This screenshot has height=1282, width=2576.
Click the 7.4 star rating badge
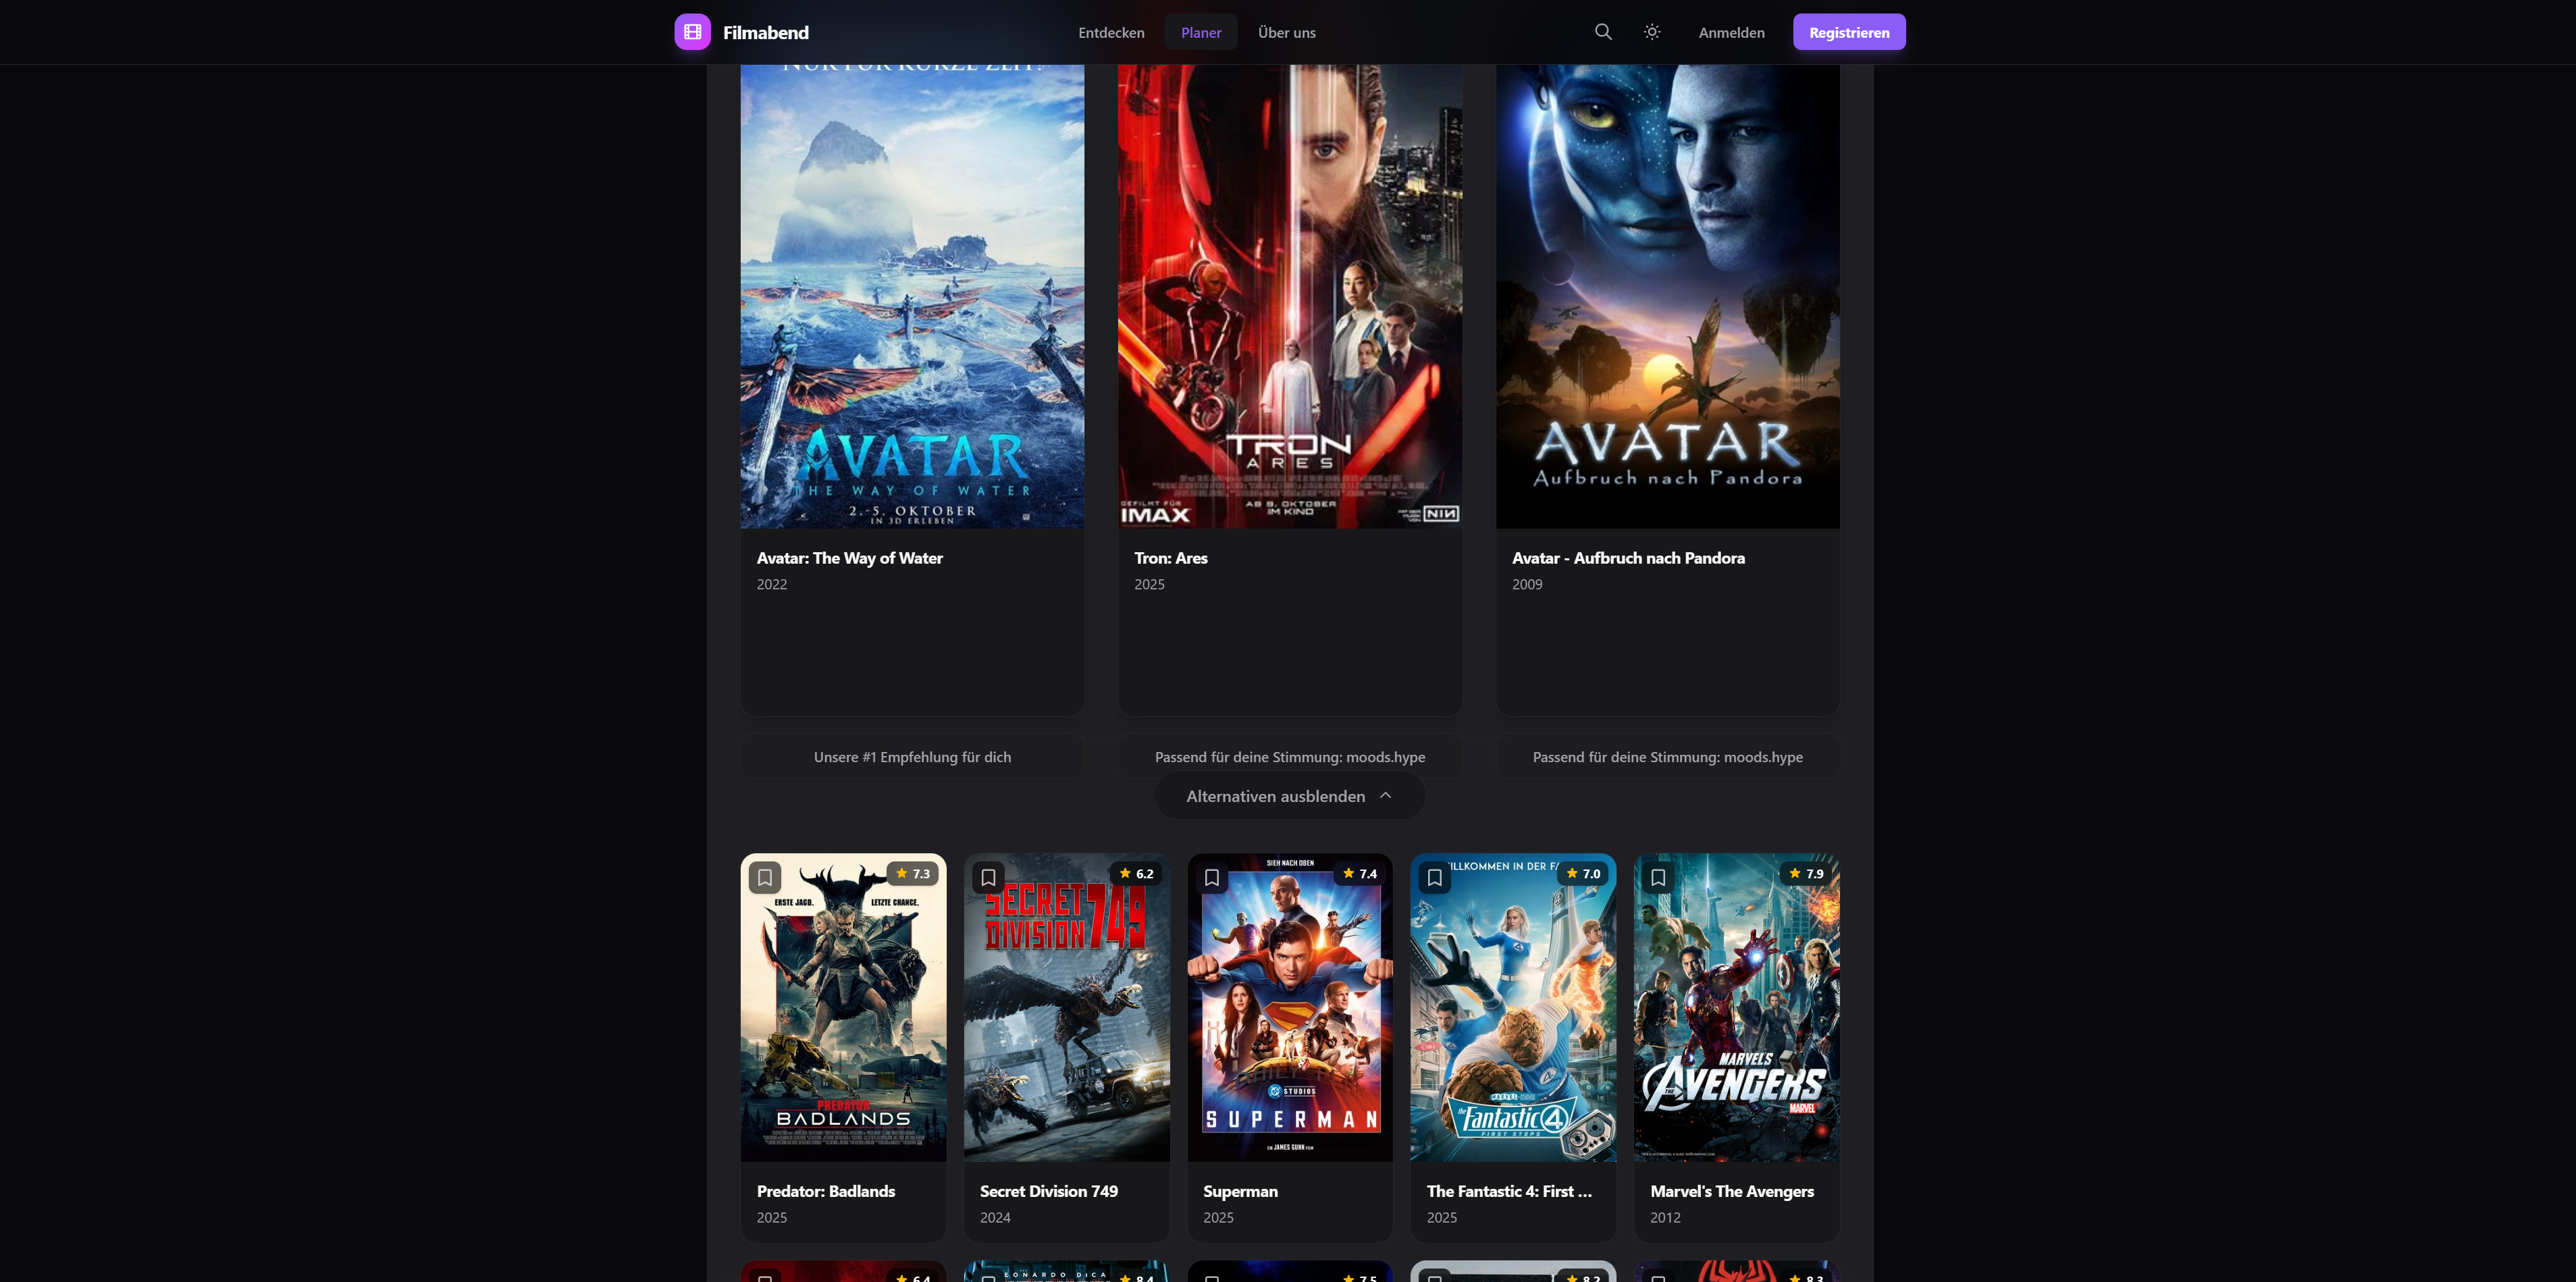coord(1359,873)
